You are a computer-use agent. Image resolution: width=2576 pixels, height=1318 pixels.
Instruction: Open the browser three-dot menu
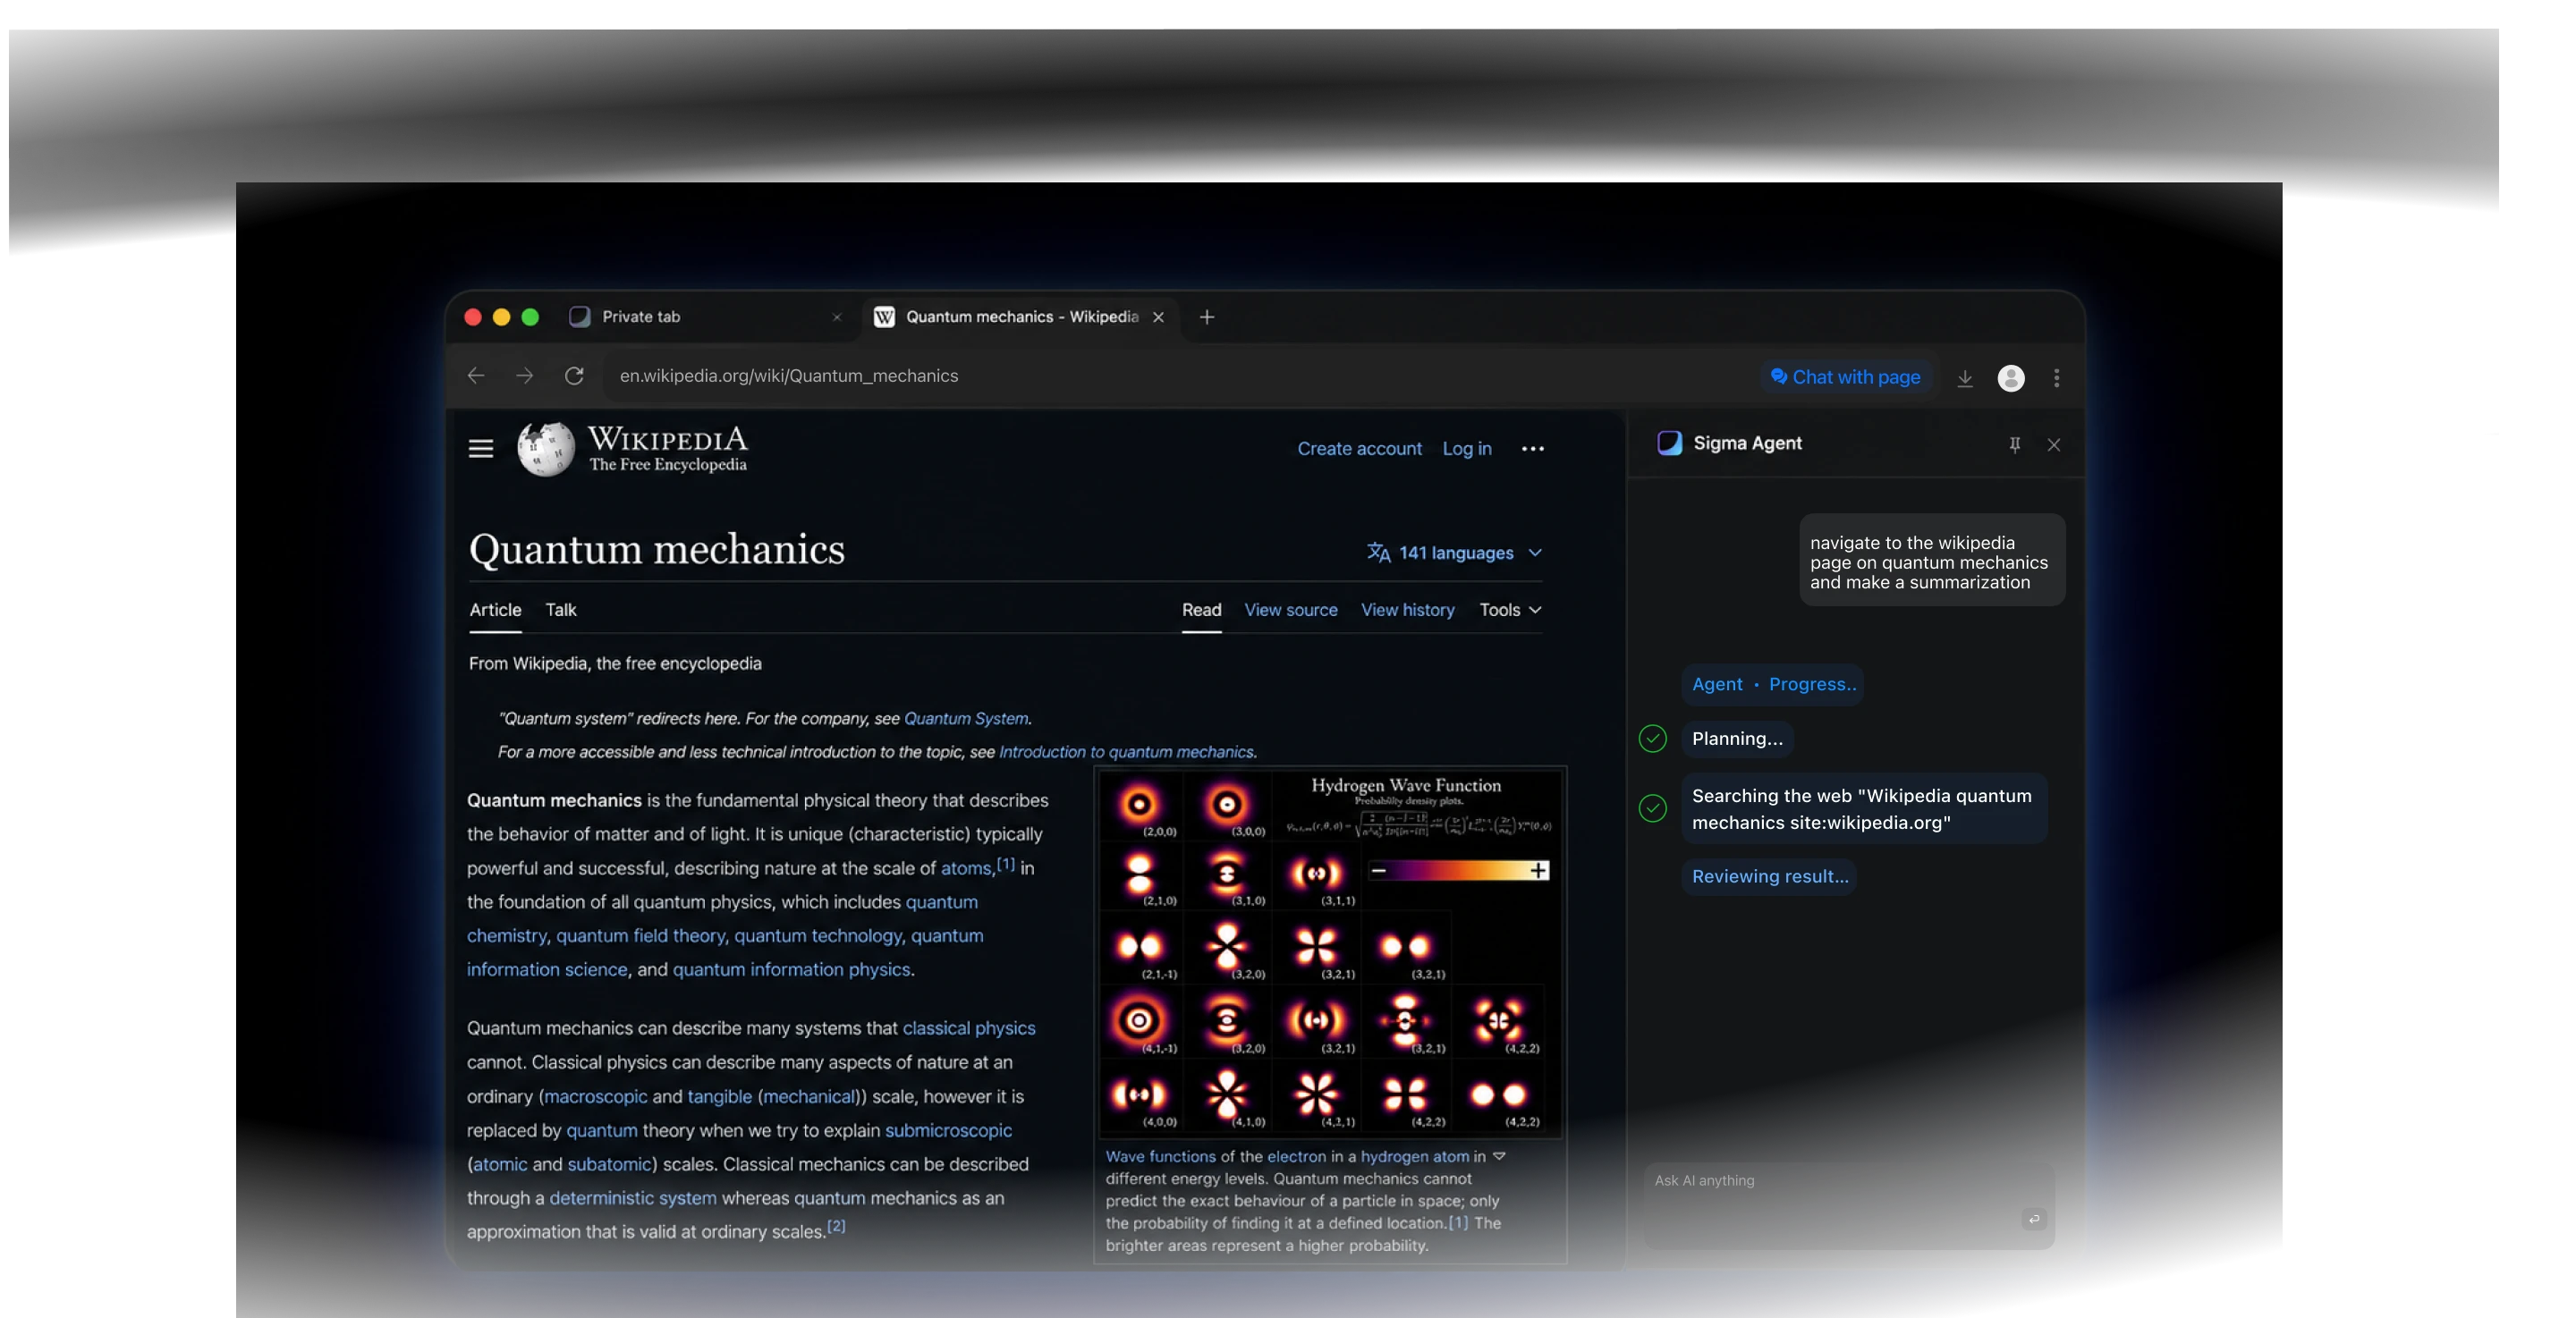[x=2056, y=378]
